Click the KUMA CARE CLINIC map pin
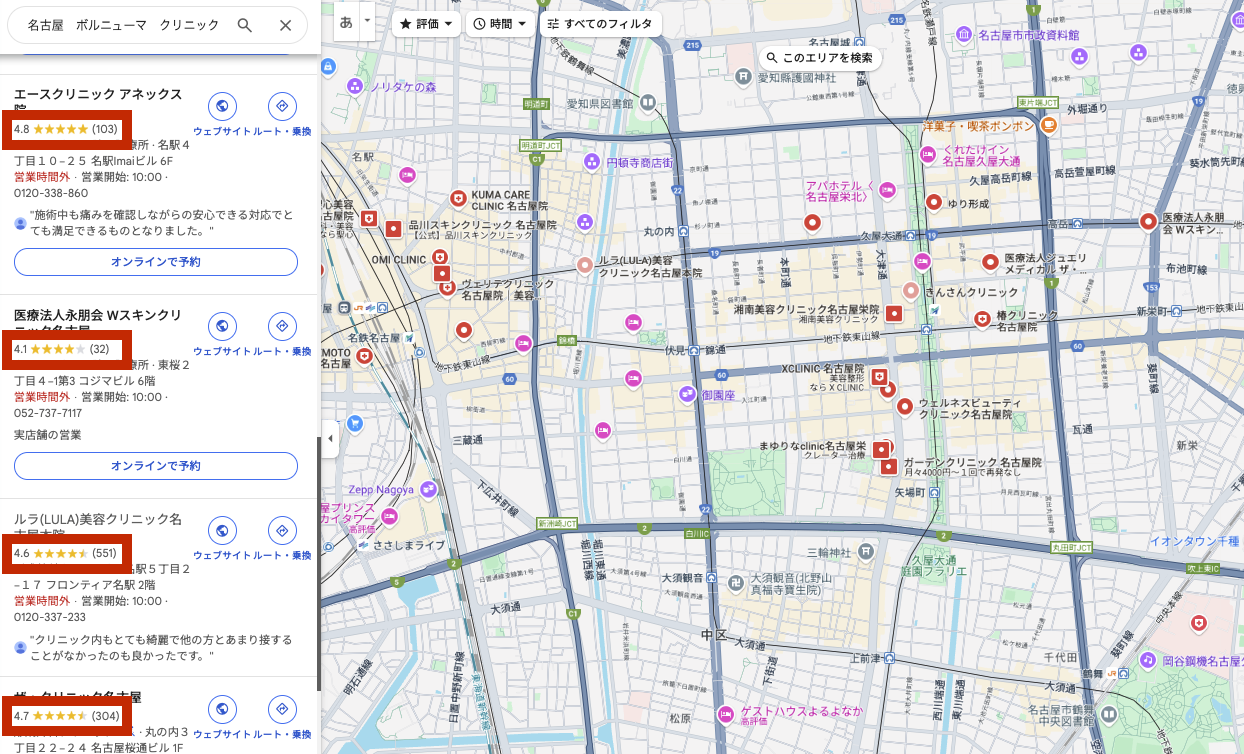This screenshot has width=1244, height=754. click(459, 199)
